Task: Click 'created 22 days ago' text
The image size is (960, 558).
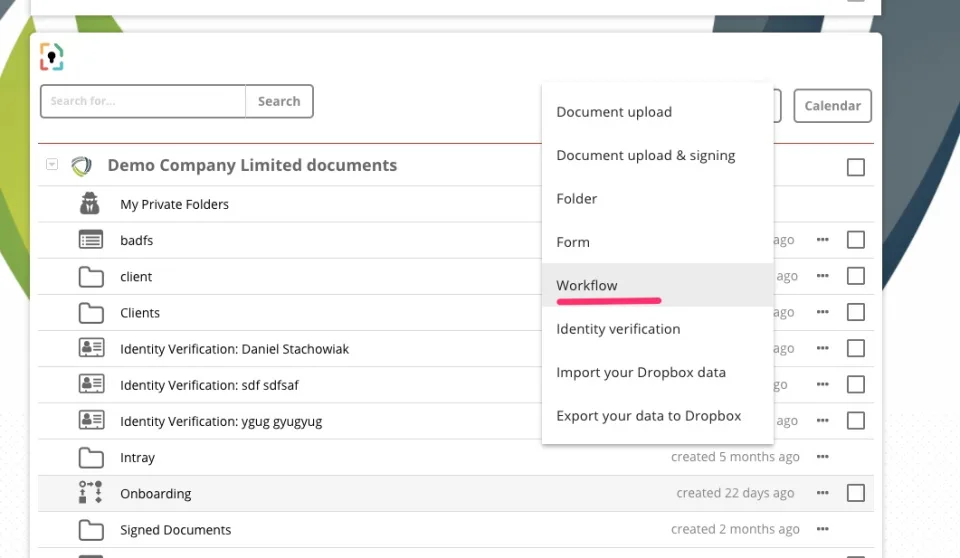Action: (x=735, y=493)
